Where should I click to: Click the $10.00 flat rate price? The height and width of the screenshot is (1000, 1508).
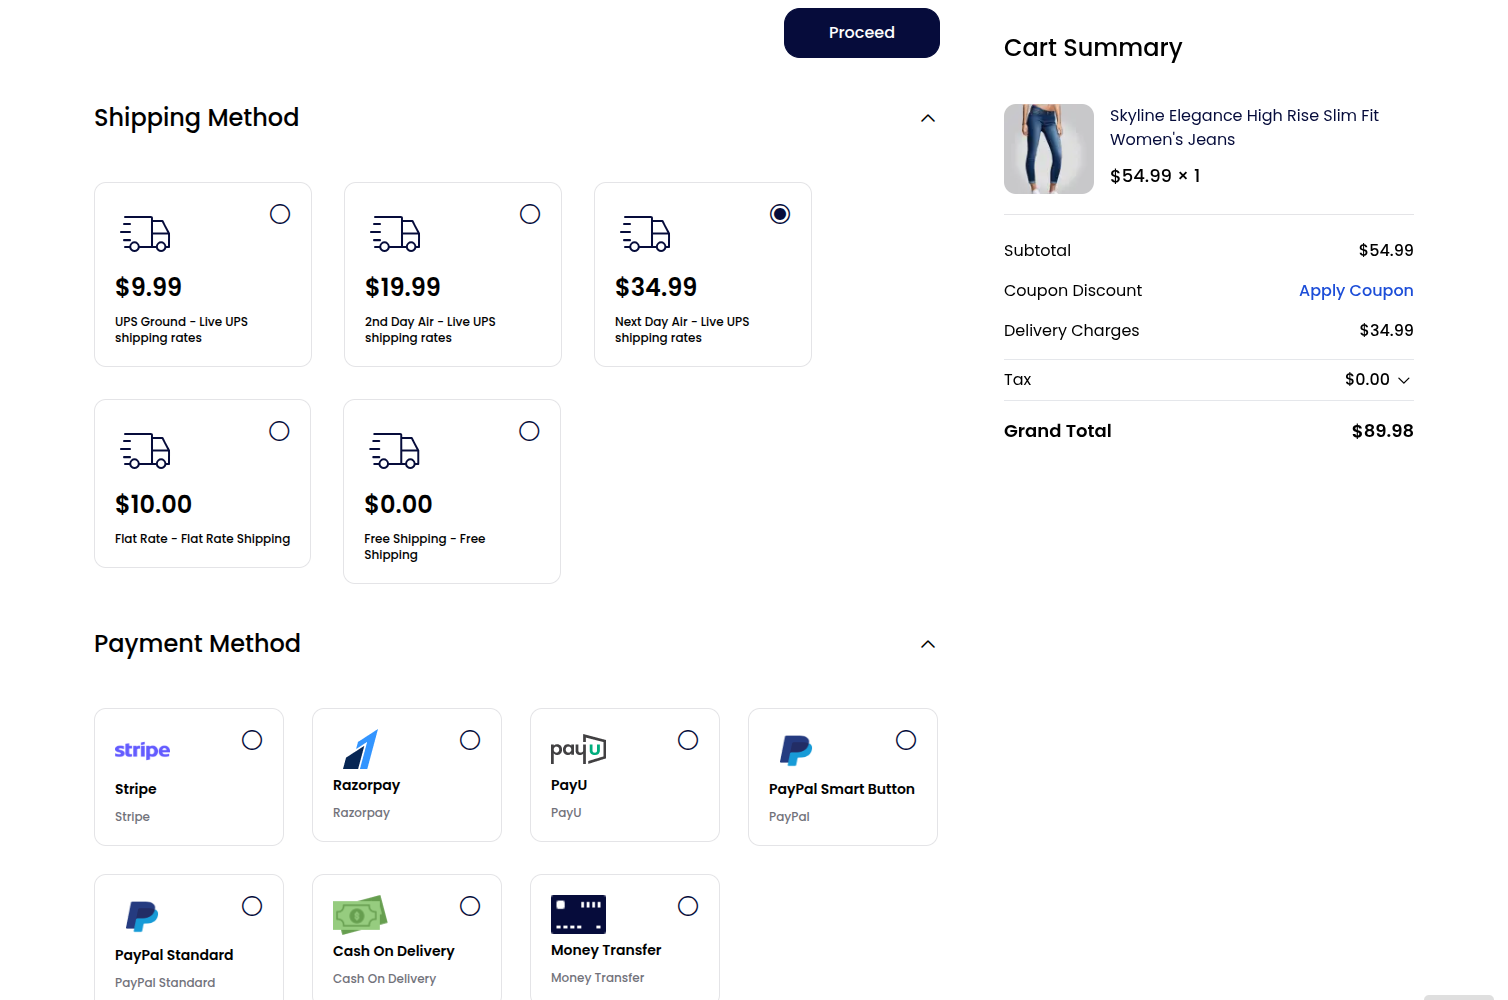[153, 504]
